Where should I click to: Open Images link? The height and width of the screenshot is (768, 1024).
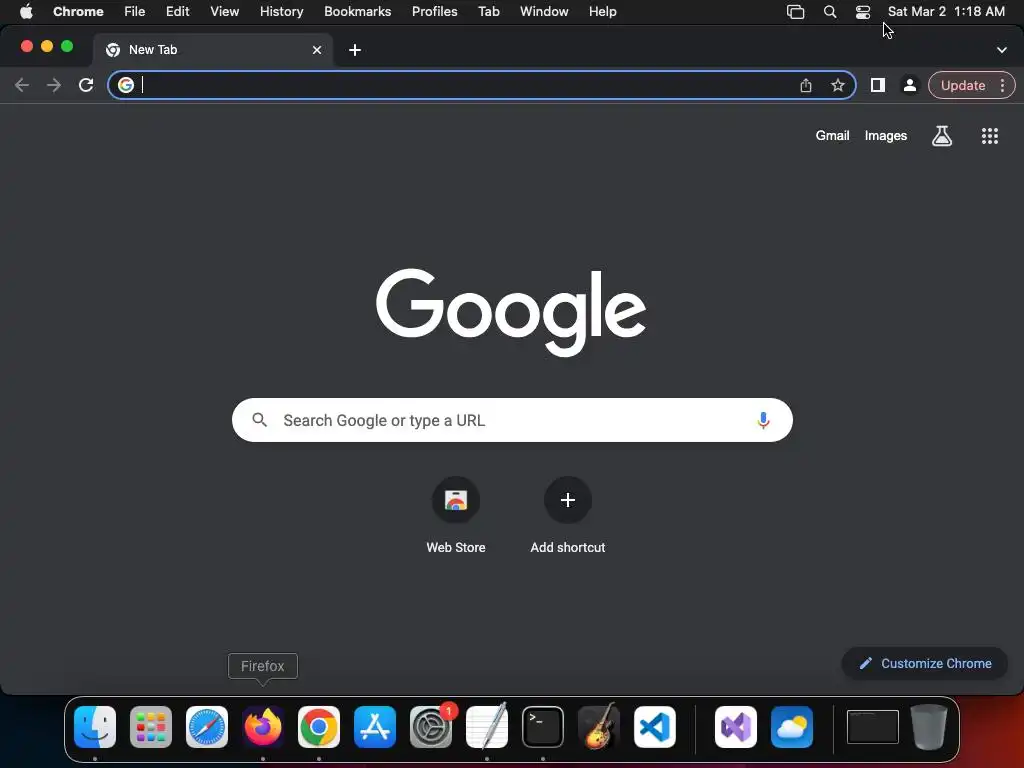pos(886,136)
